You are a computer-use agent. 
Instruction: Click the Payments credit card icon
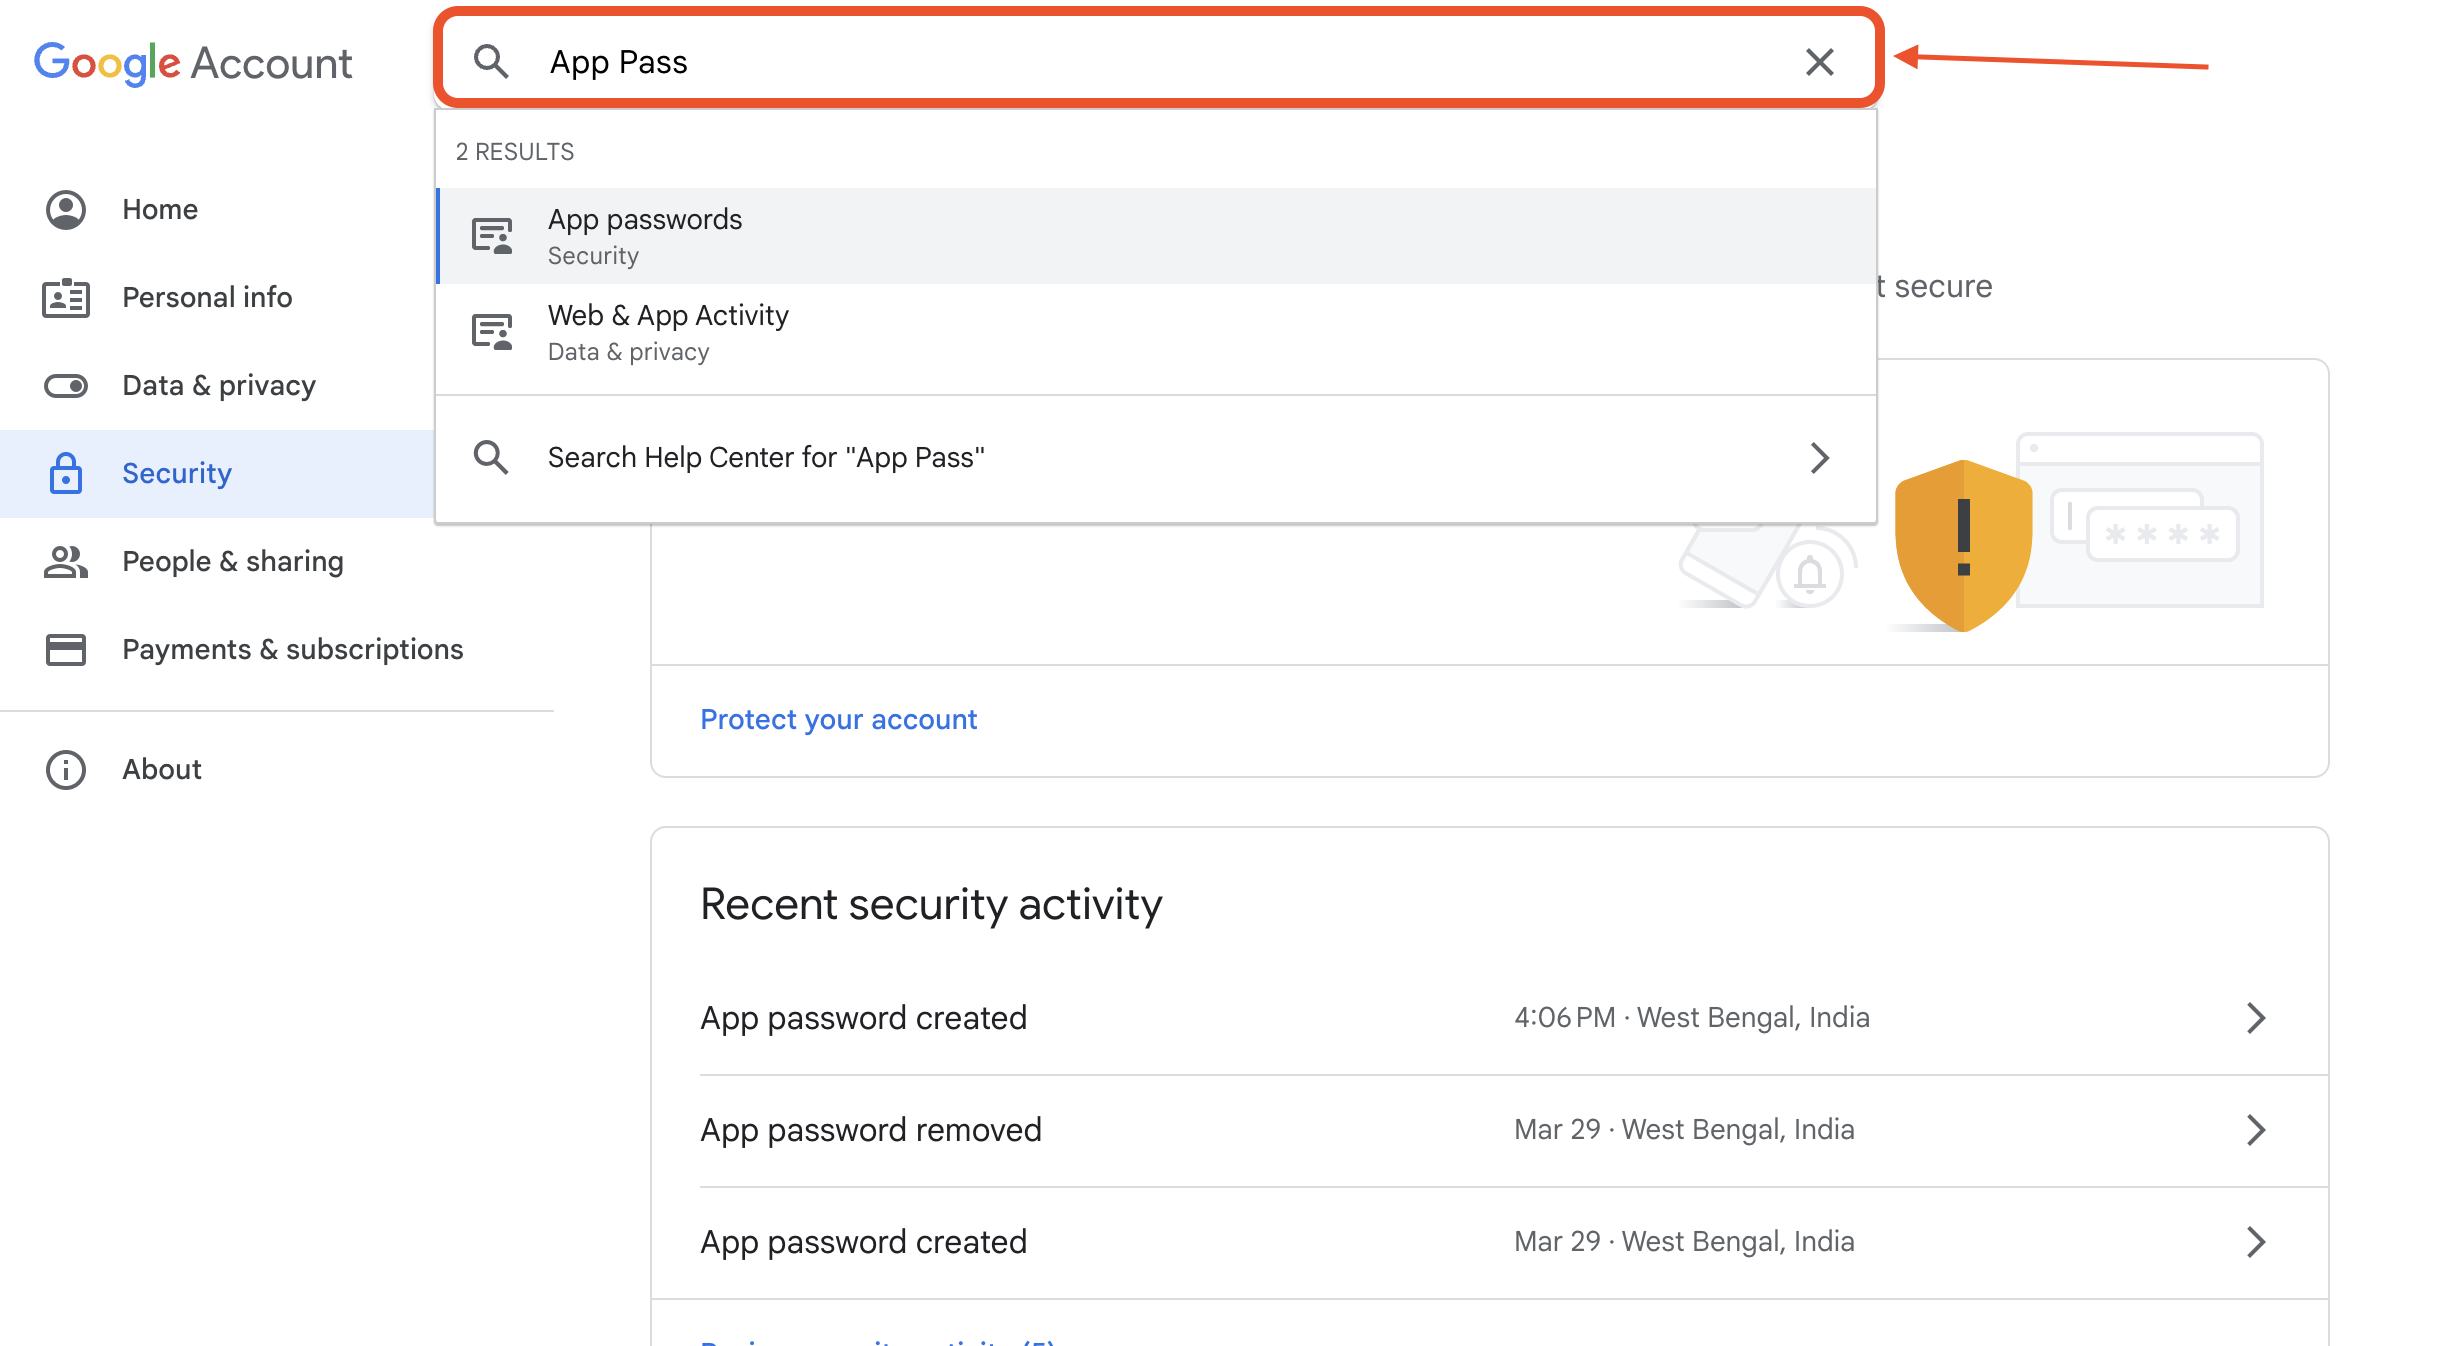[66, 650]
